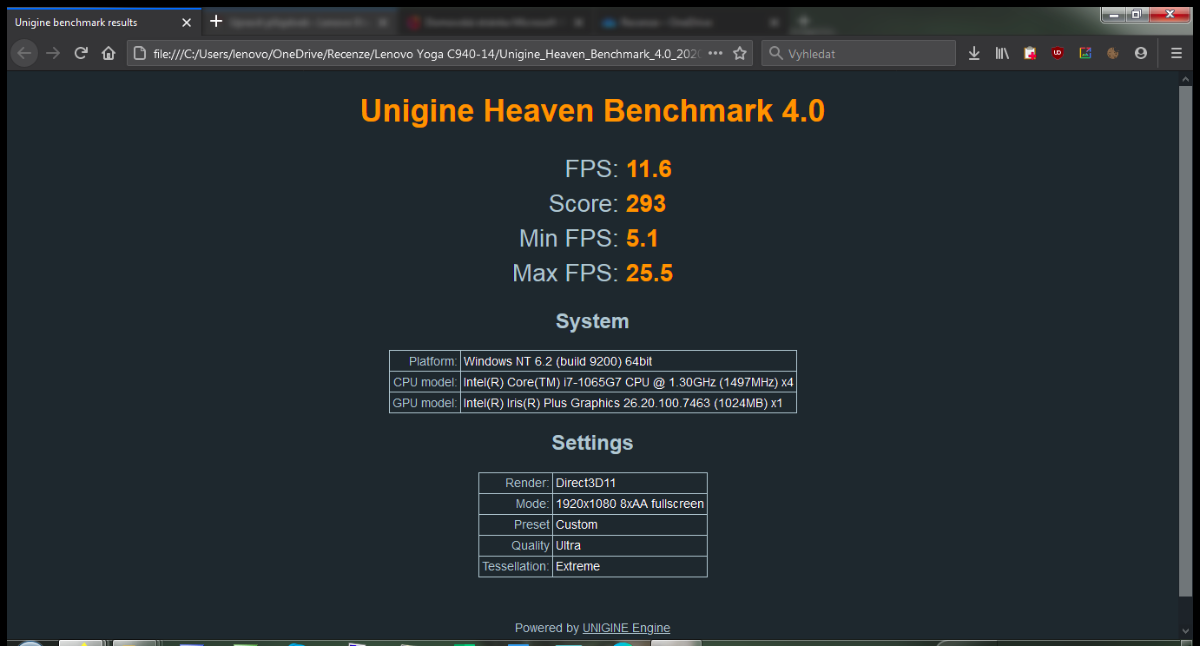Viewport: 1200px width, 646px height.
Task: Click the file URL address bar
Action: click(x=420, y=53)
